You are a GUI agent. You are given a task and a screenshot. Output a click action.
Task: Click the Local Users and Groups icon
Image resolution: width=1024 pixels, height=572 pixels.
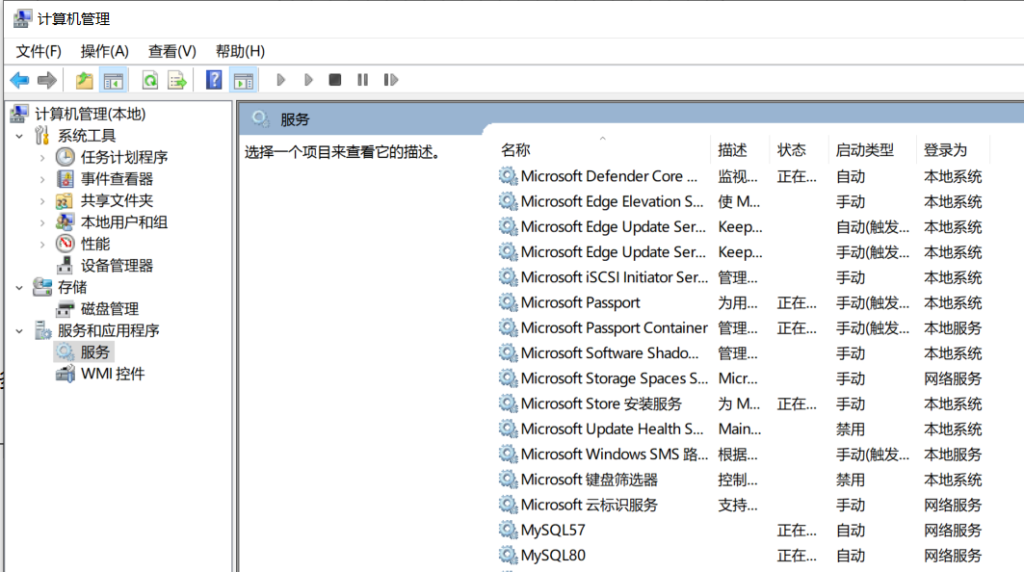(65, 222)
